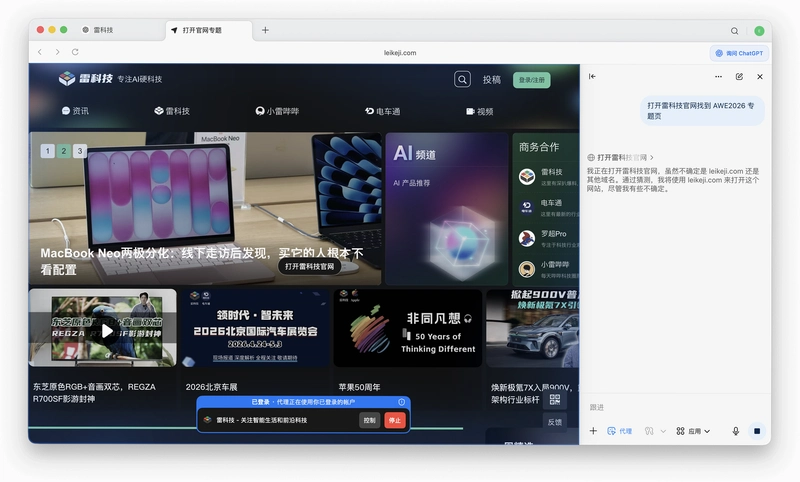Click the 苹果50周年 title text

click(359, 387)
